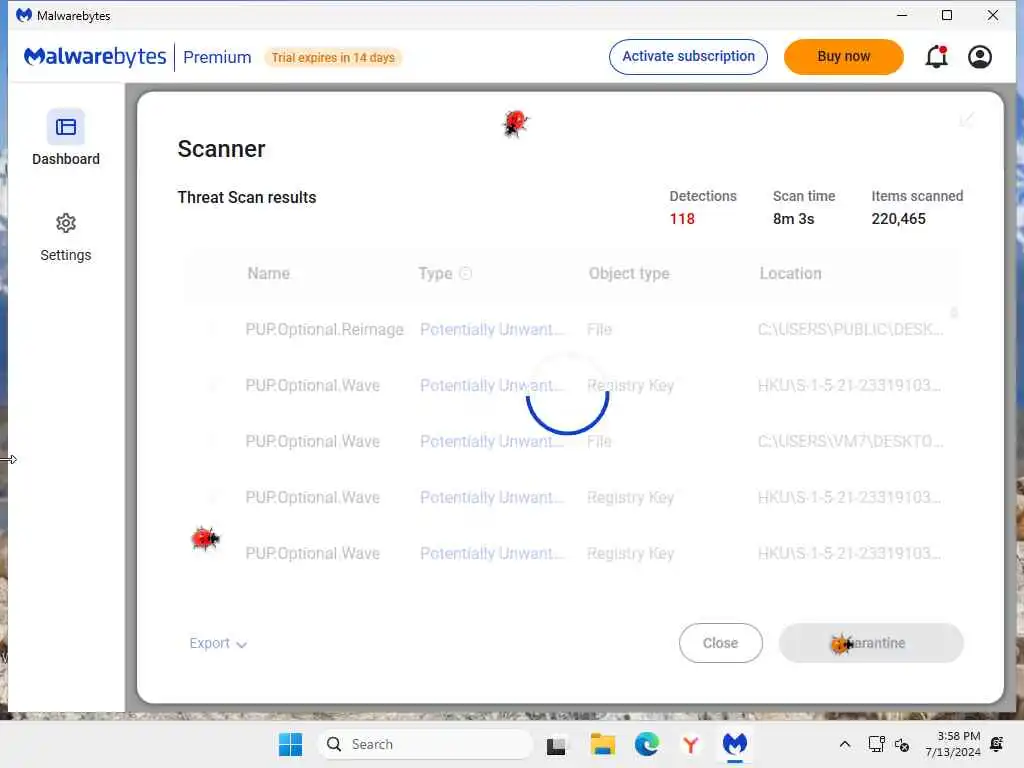1024x768 pixels.
Task: Click the info icon beside Type column
Action: tap(466, 273)
